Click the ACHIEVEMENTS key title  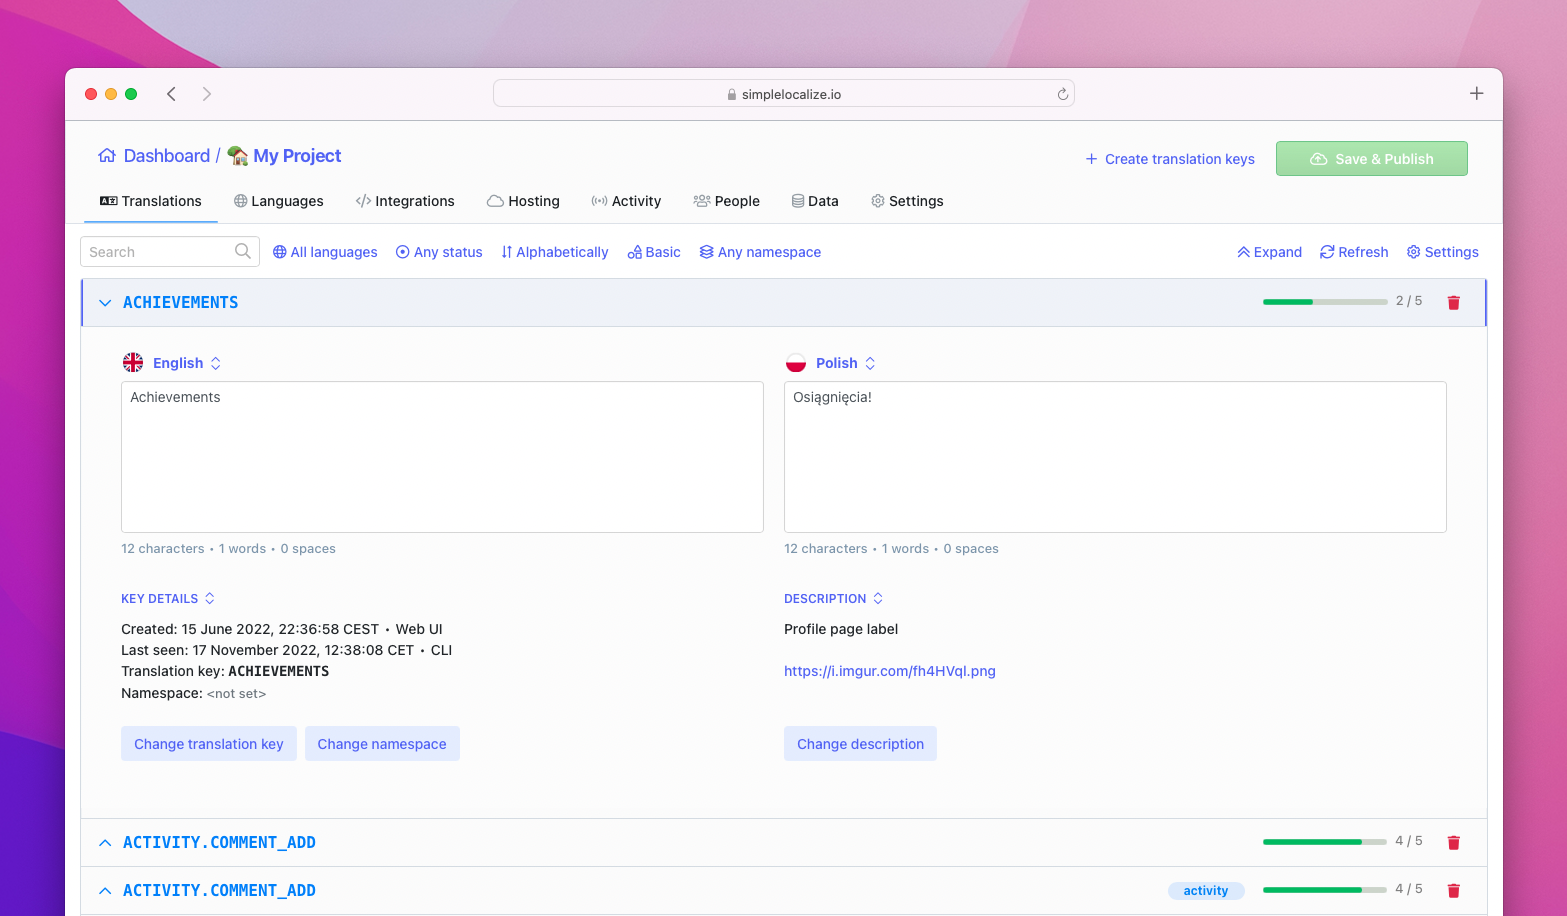click(180, 302)
